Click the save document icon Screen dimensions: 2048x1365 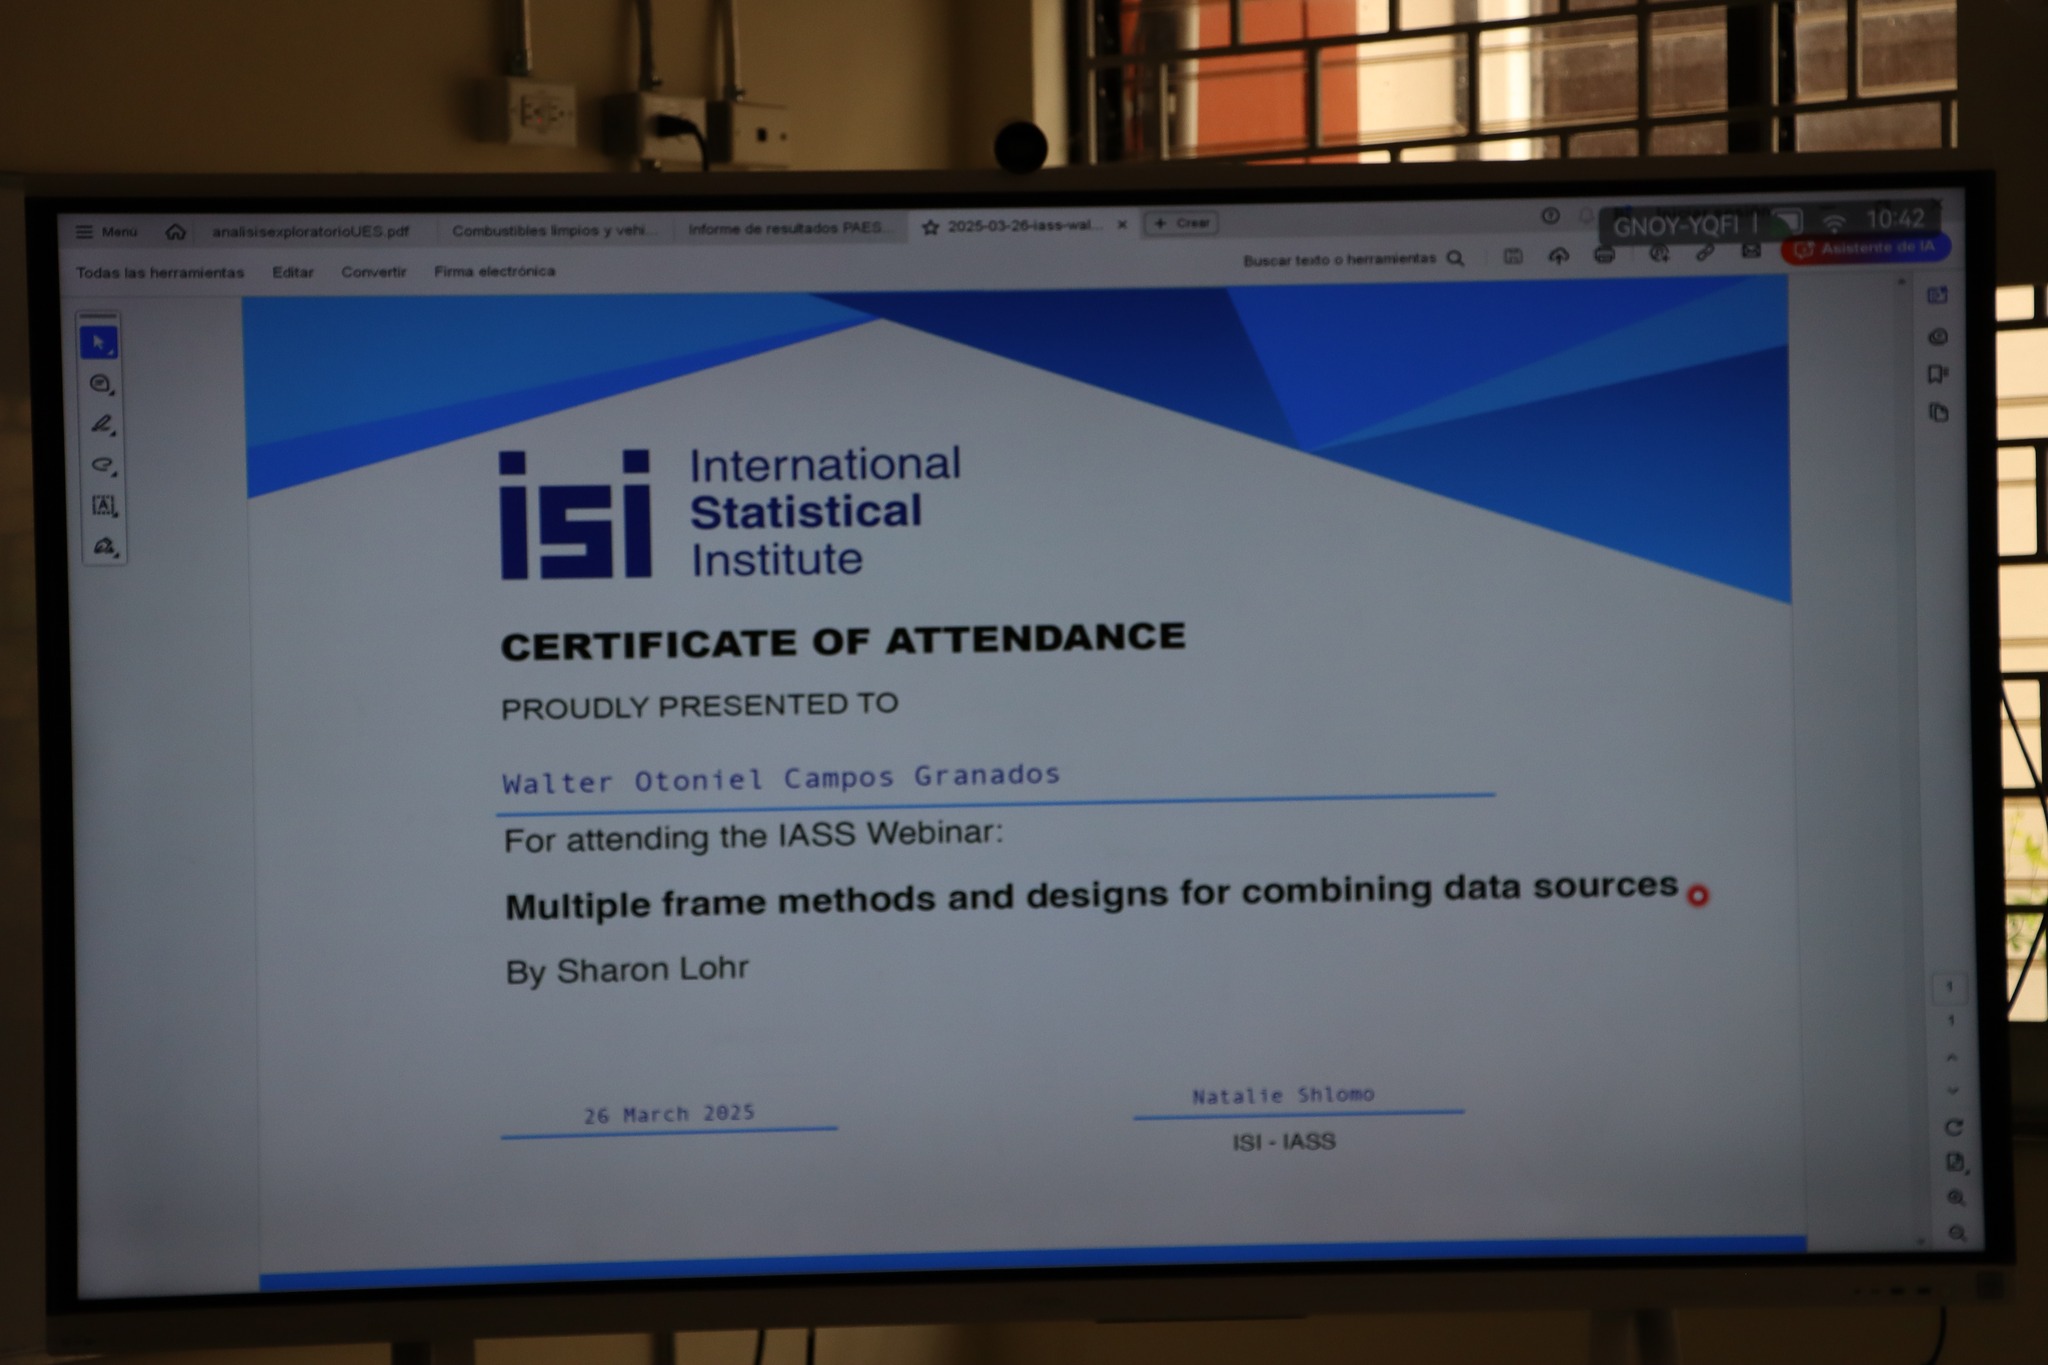coord(1513,257)
